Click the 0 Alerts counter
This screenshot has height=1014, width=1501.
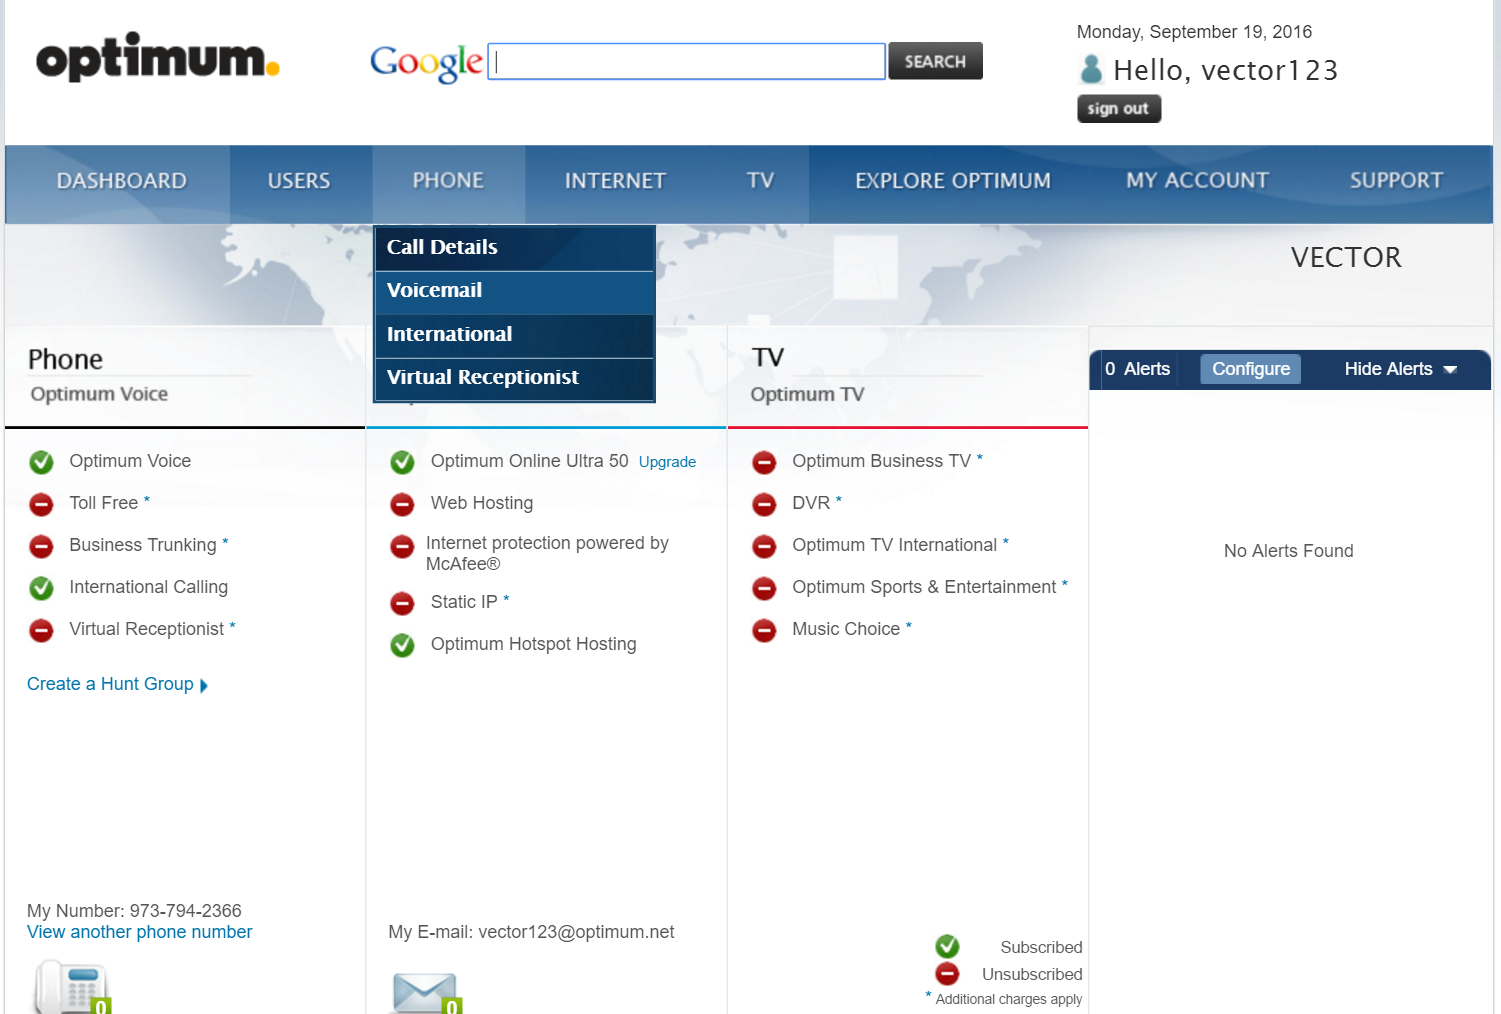[x=1137, y=369]
